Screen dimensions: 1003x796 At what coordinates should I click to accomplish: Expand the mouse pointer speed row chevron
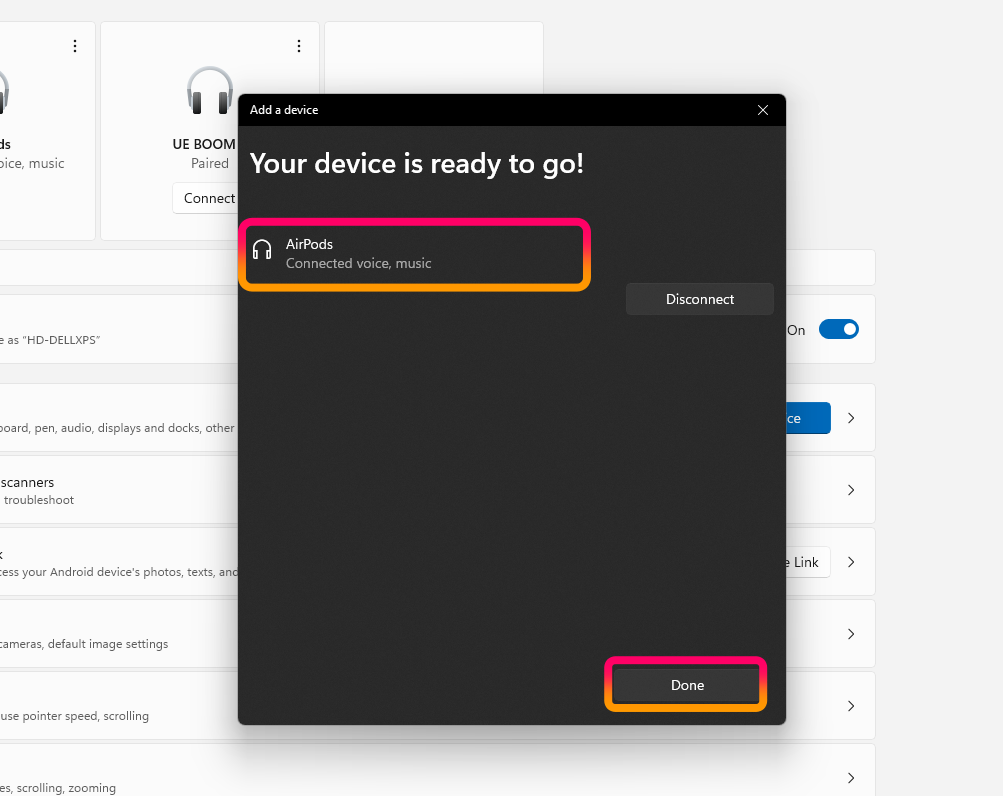pyautogui.click(x=851, y=706)
